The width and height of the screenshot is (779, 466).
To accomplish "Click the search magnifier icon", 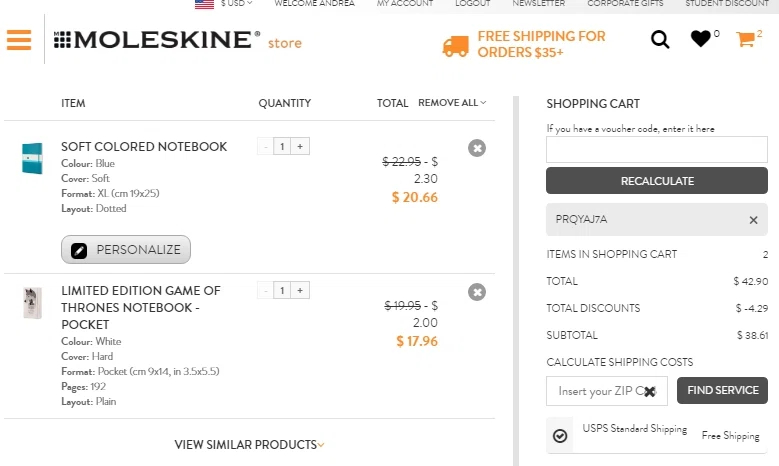I will (x=660, y=39).
